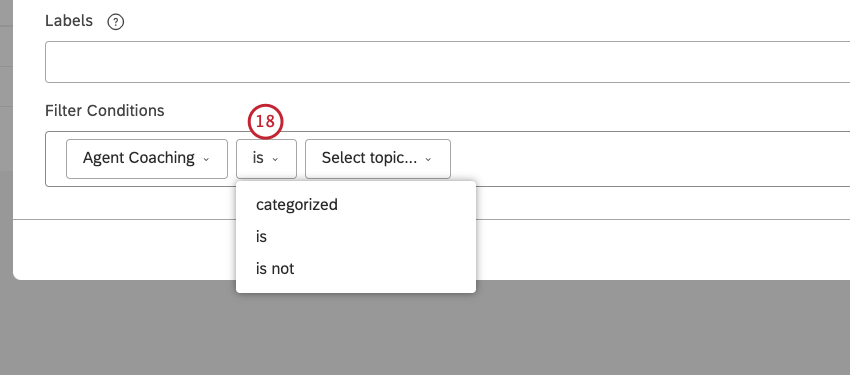Click the Labels field heading text
The height and width of the screenshot is (375, 850).
pos(69,21)
